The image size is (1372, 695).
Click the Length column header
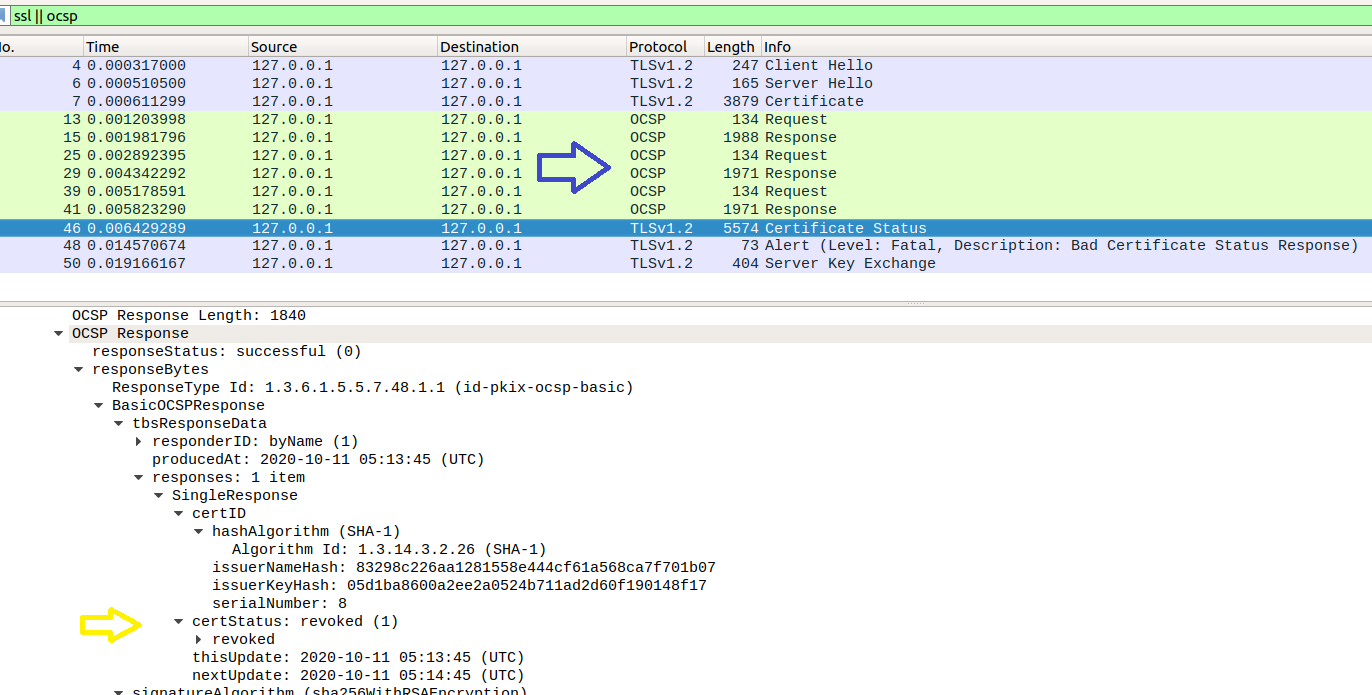[x=730, y=46]
